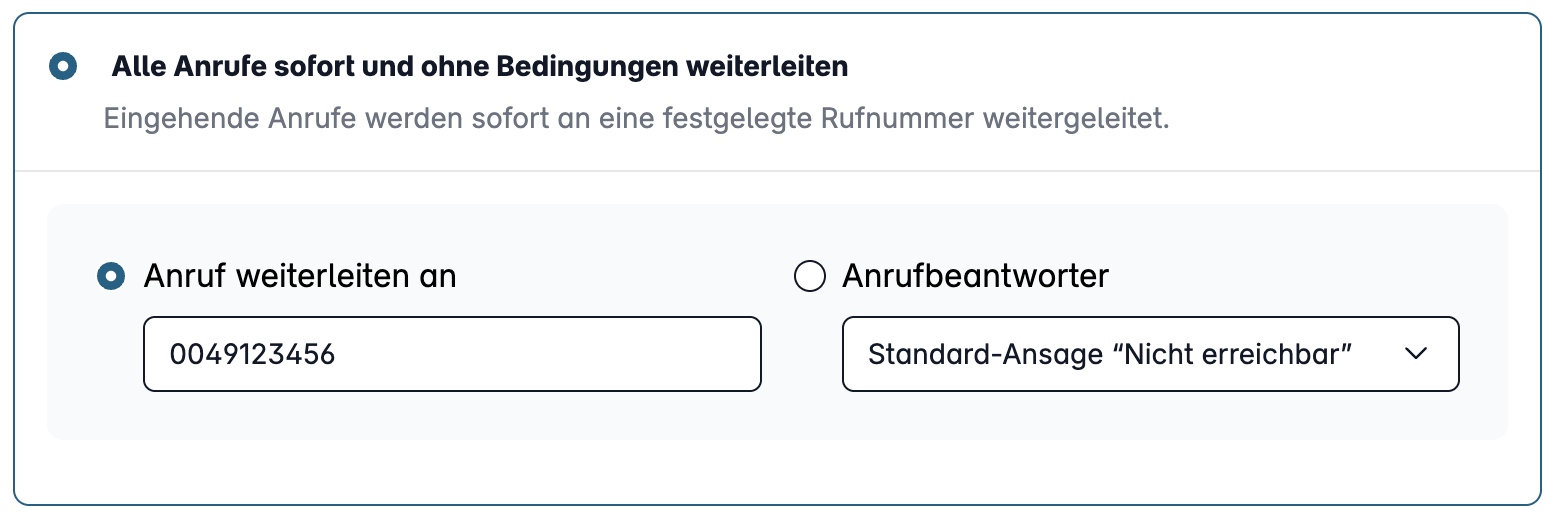Click the filled radio dot beside 'Anruf weiterleiten an'
1556x522 pixels.
click(x=110, y=276)
